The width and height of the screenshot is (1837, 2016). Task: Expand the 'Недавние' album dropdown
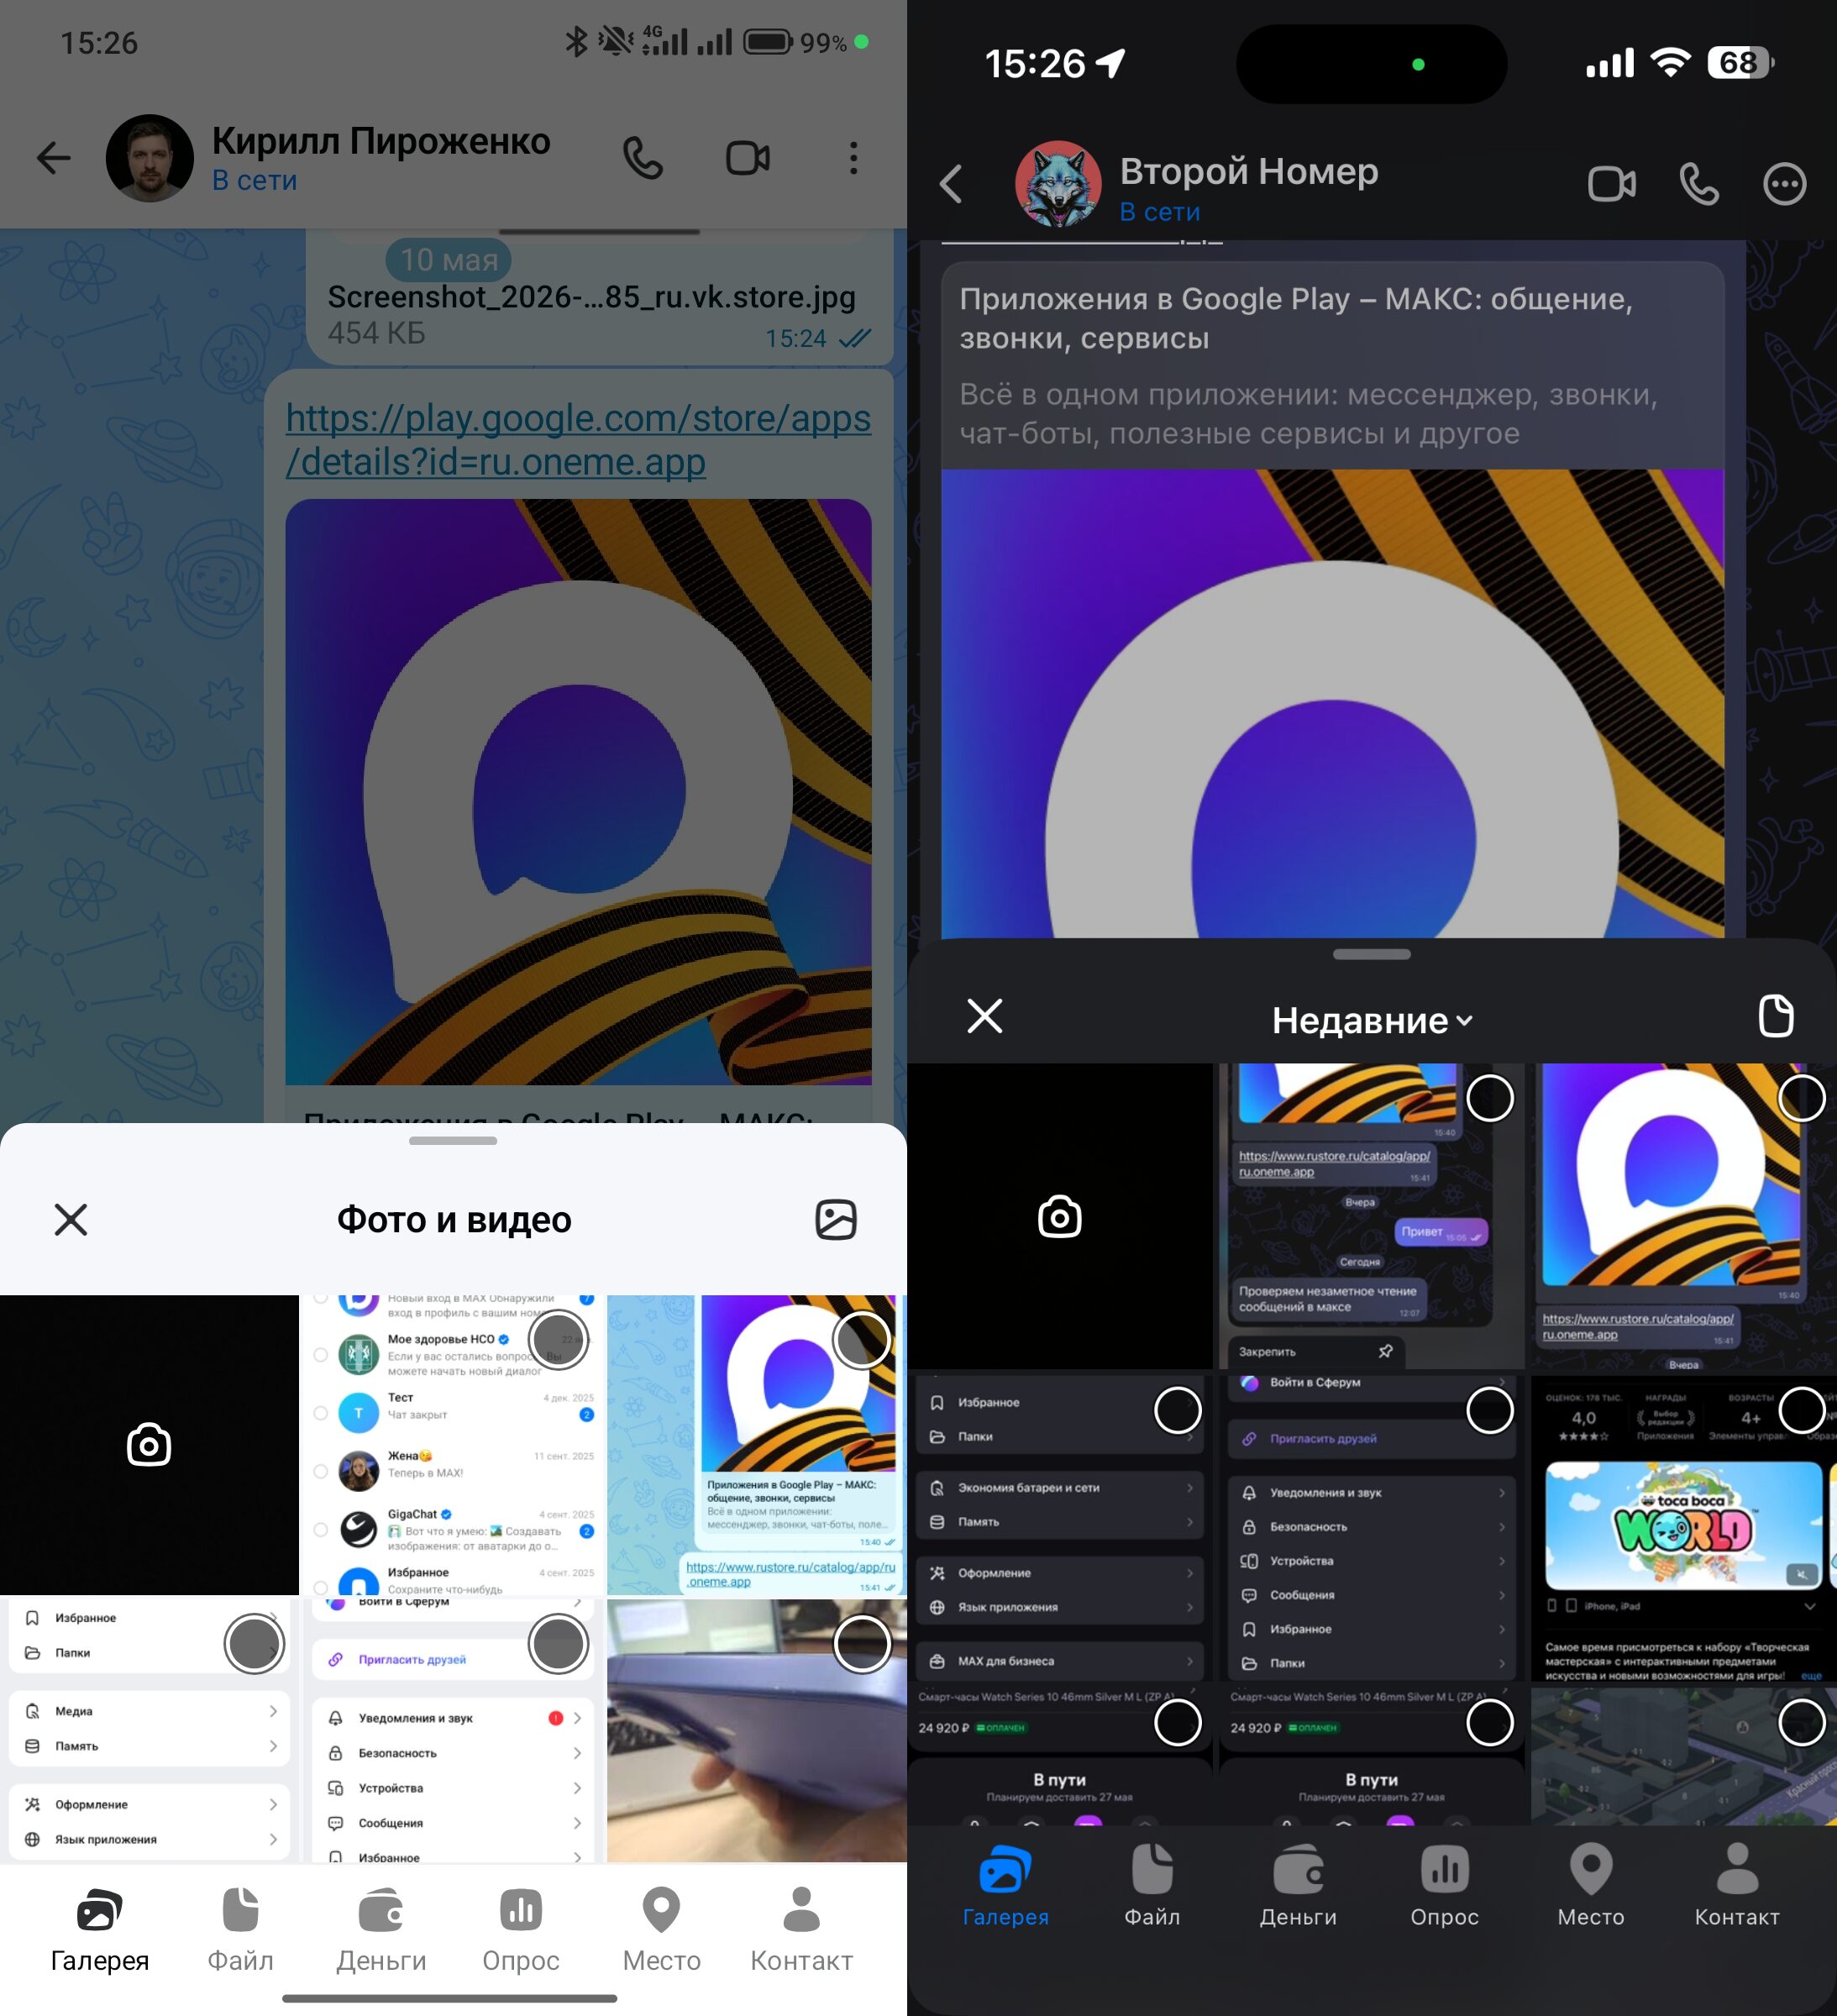tap(1372, 1020)
